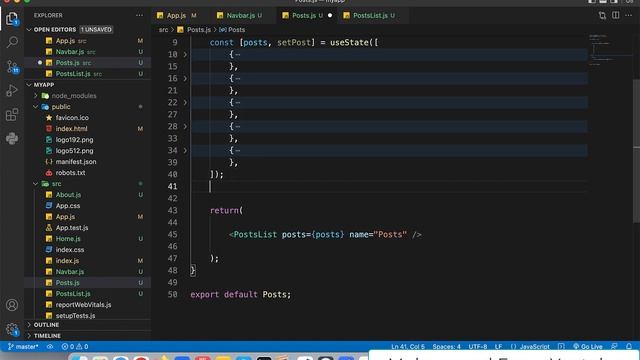The width and height of the screenshot is (640, 360).
Task: Click the feedback icon in status bar
Action: click(x=614, y=347)
